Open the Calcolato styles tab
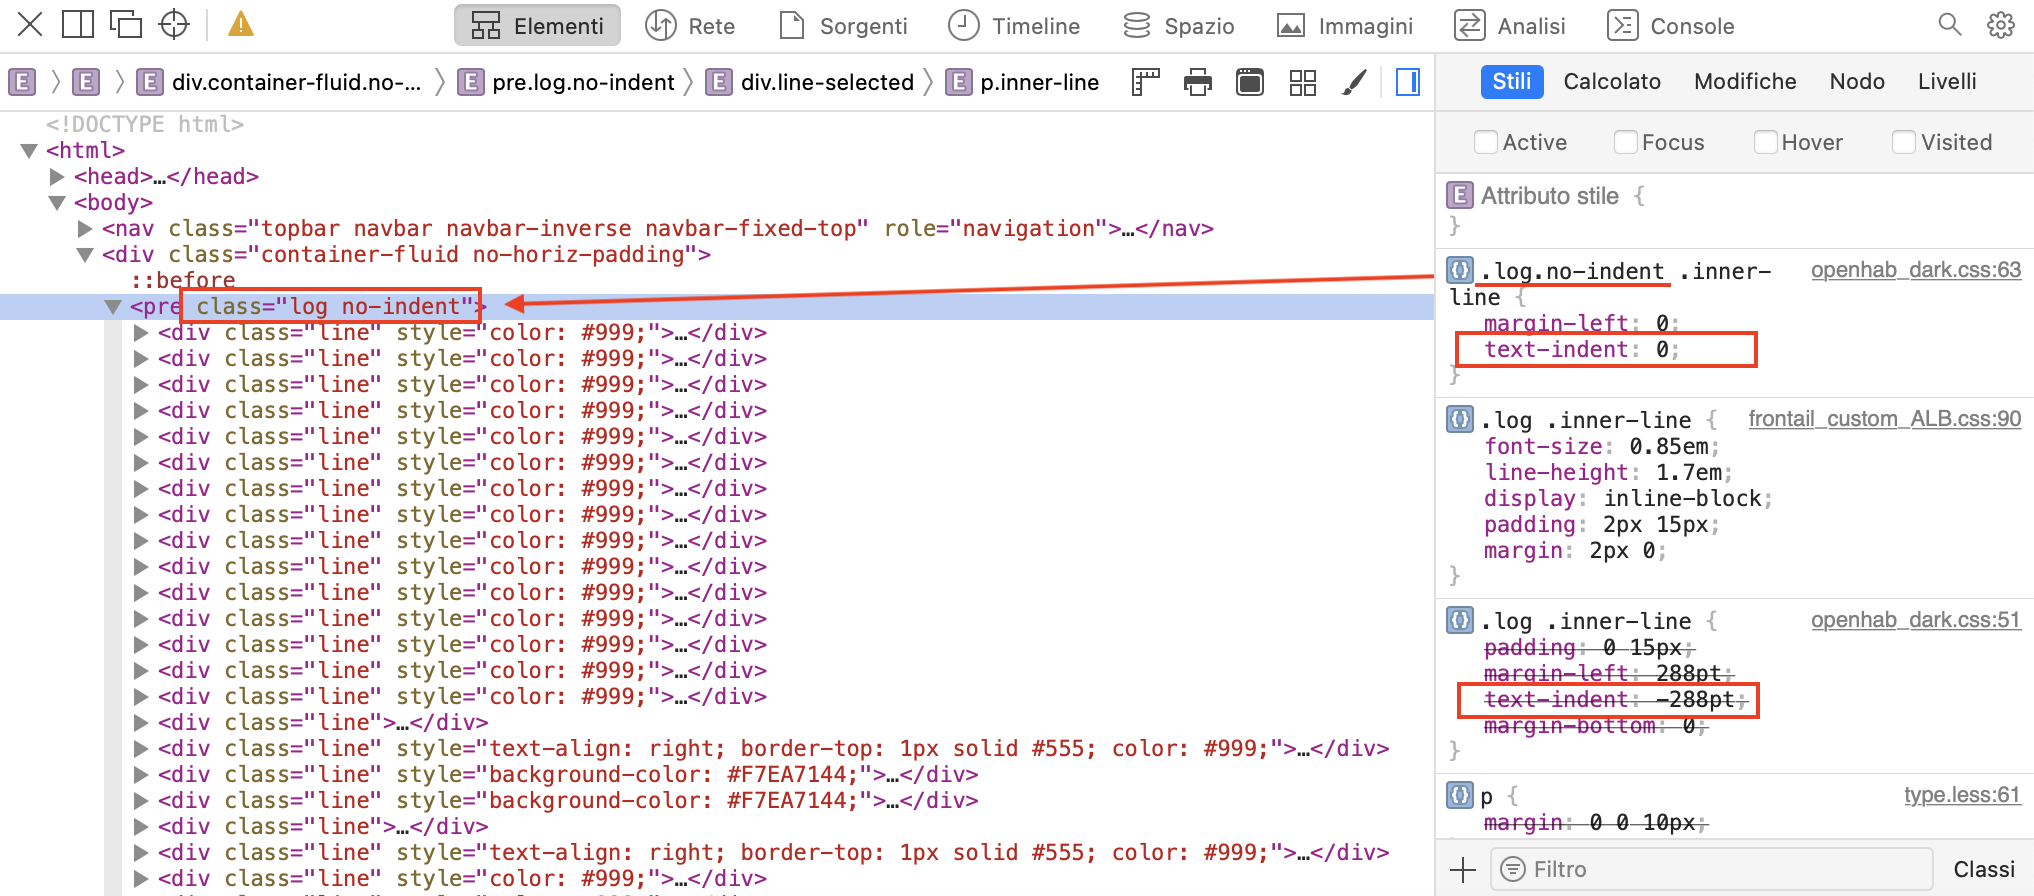The height and width of the screenshot is (896, 2034). (x=1611, y=82)
